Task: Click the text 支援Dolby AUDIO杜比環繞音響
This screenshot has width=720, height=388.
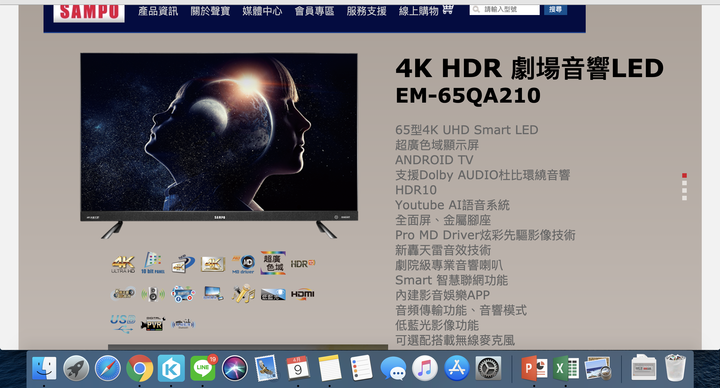Action: [x=483, y=175]
